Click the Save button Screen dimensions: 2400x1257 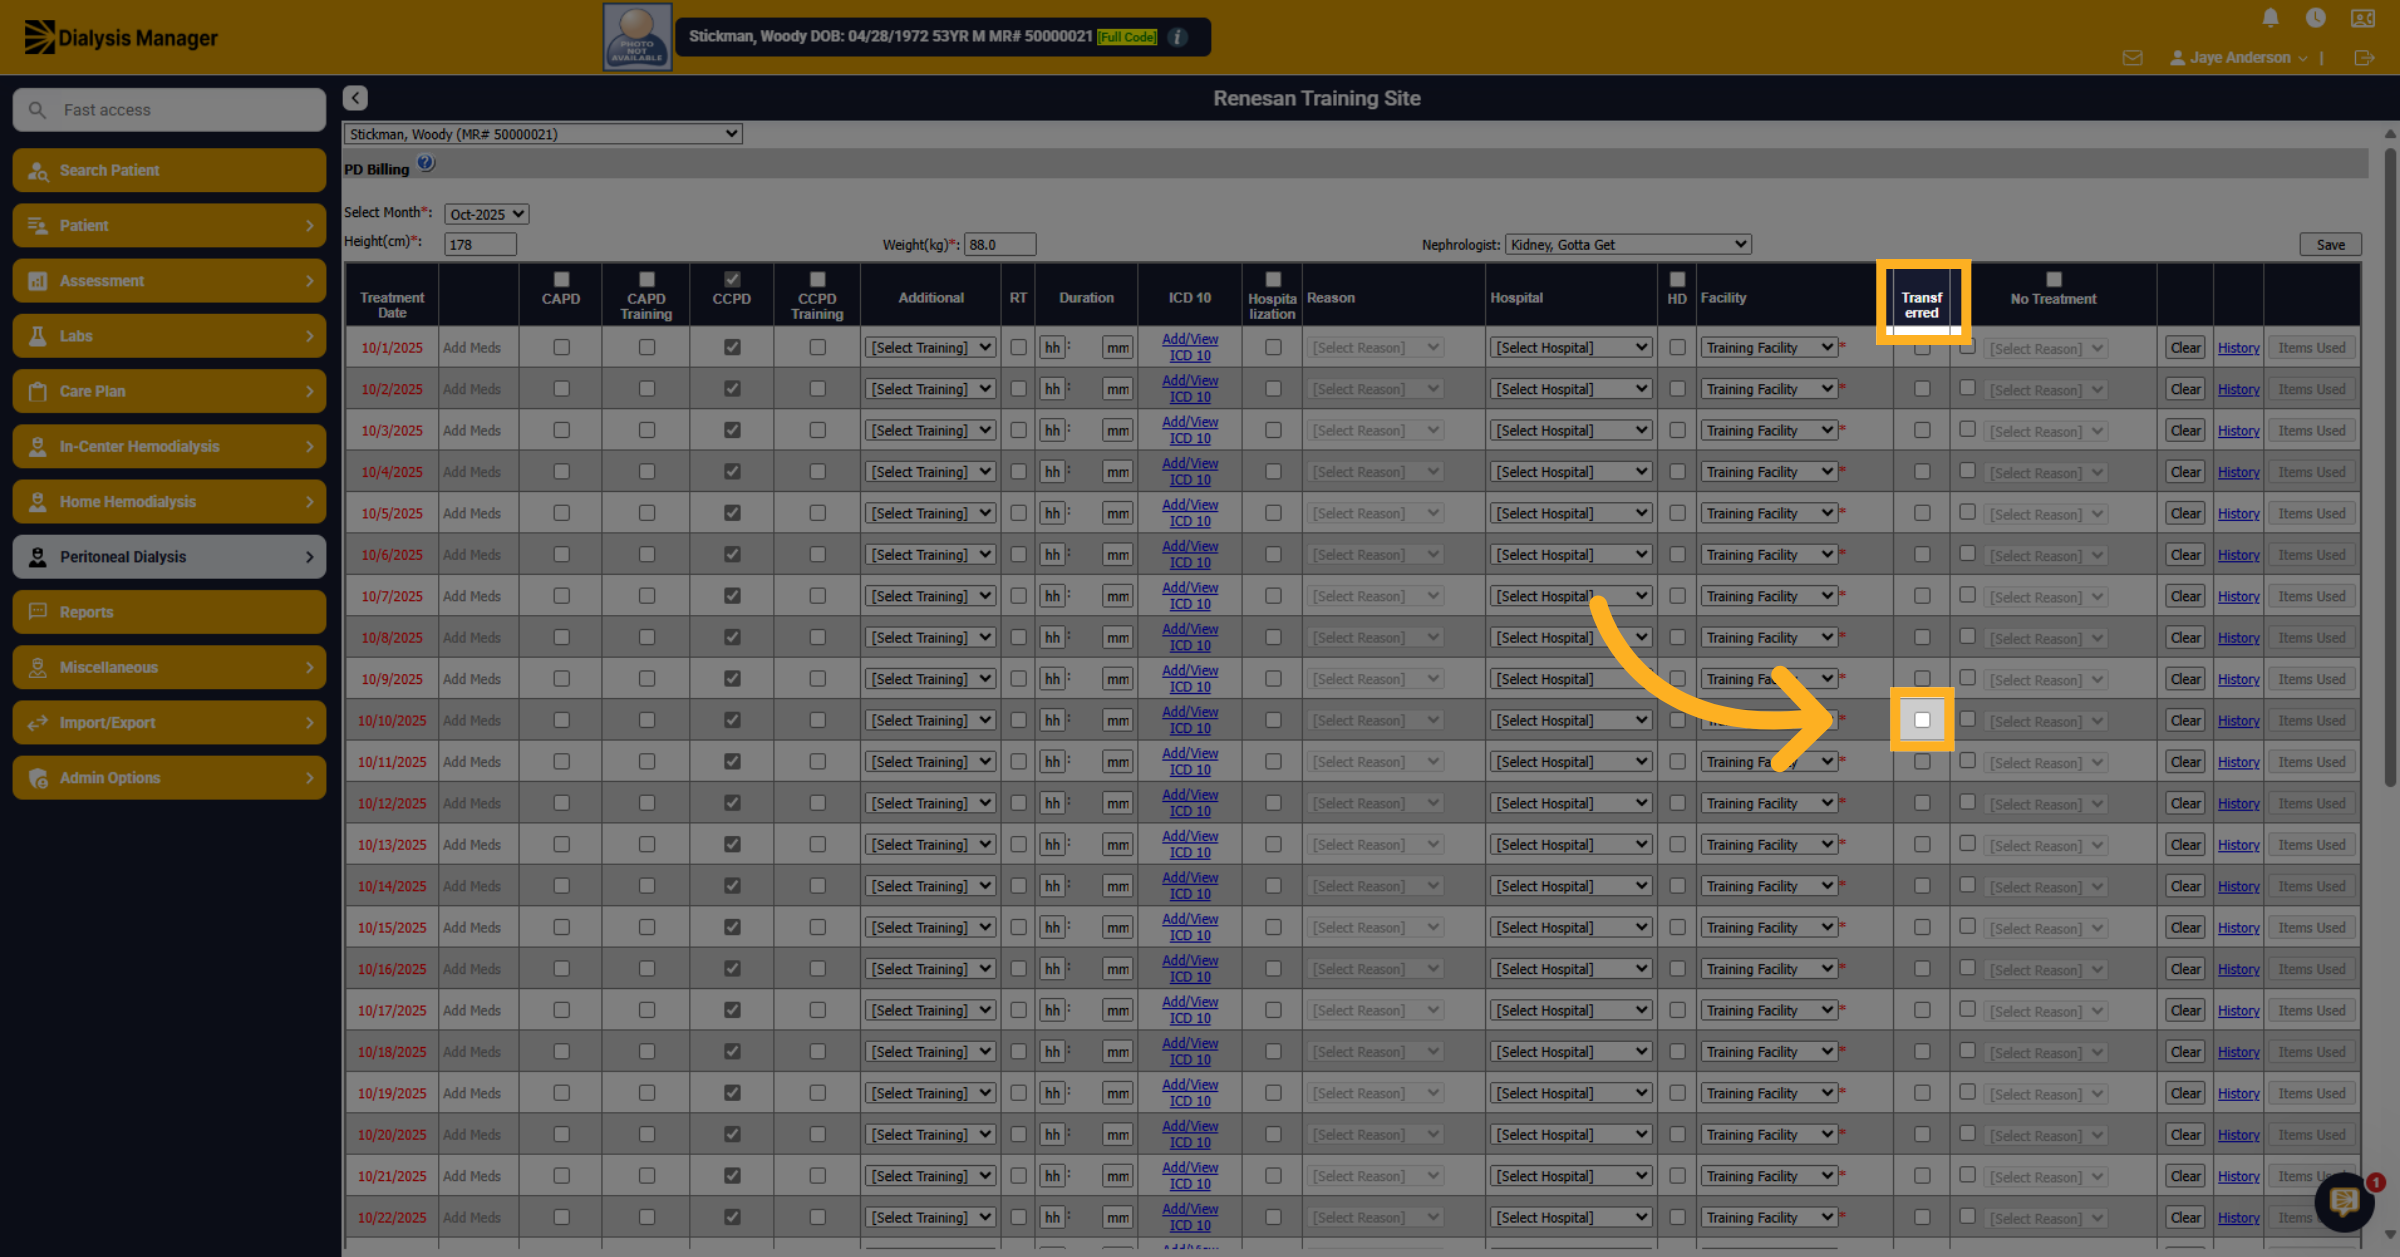pos(2330,244)
